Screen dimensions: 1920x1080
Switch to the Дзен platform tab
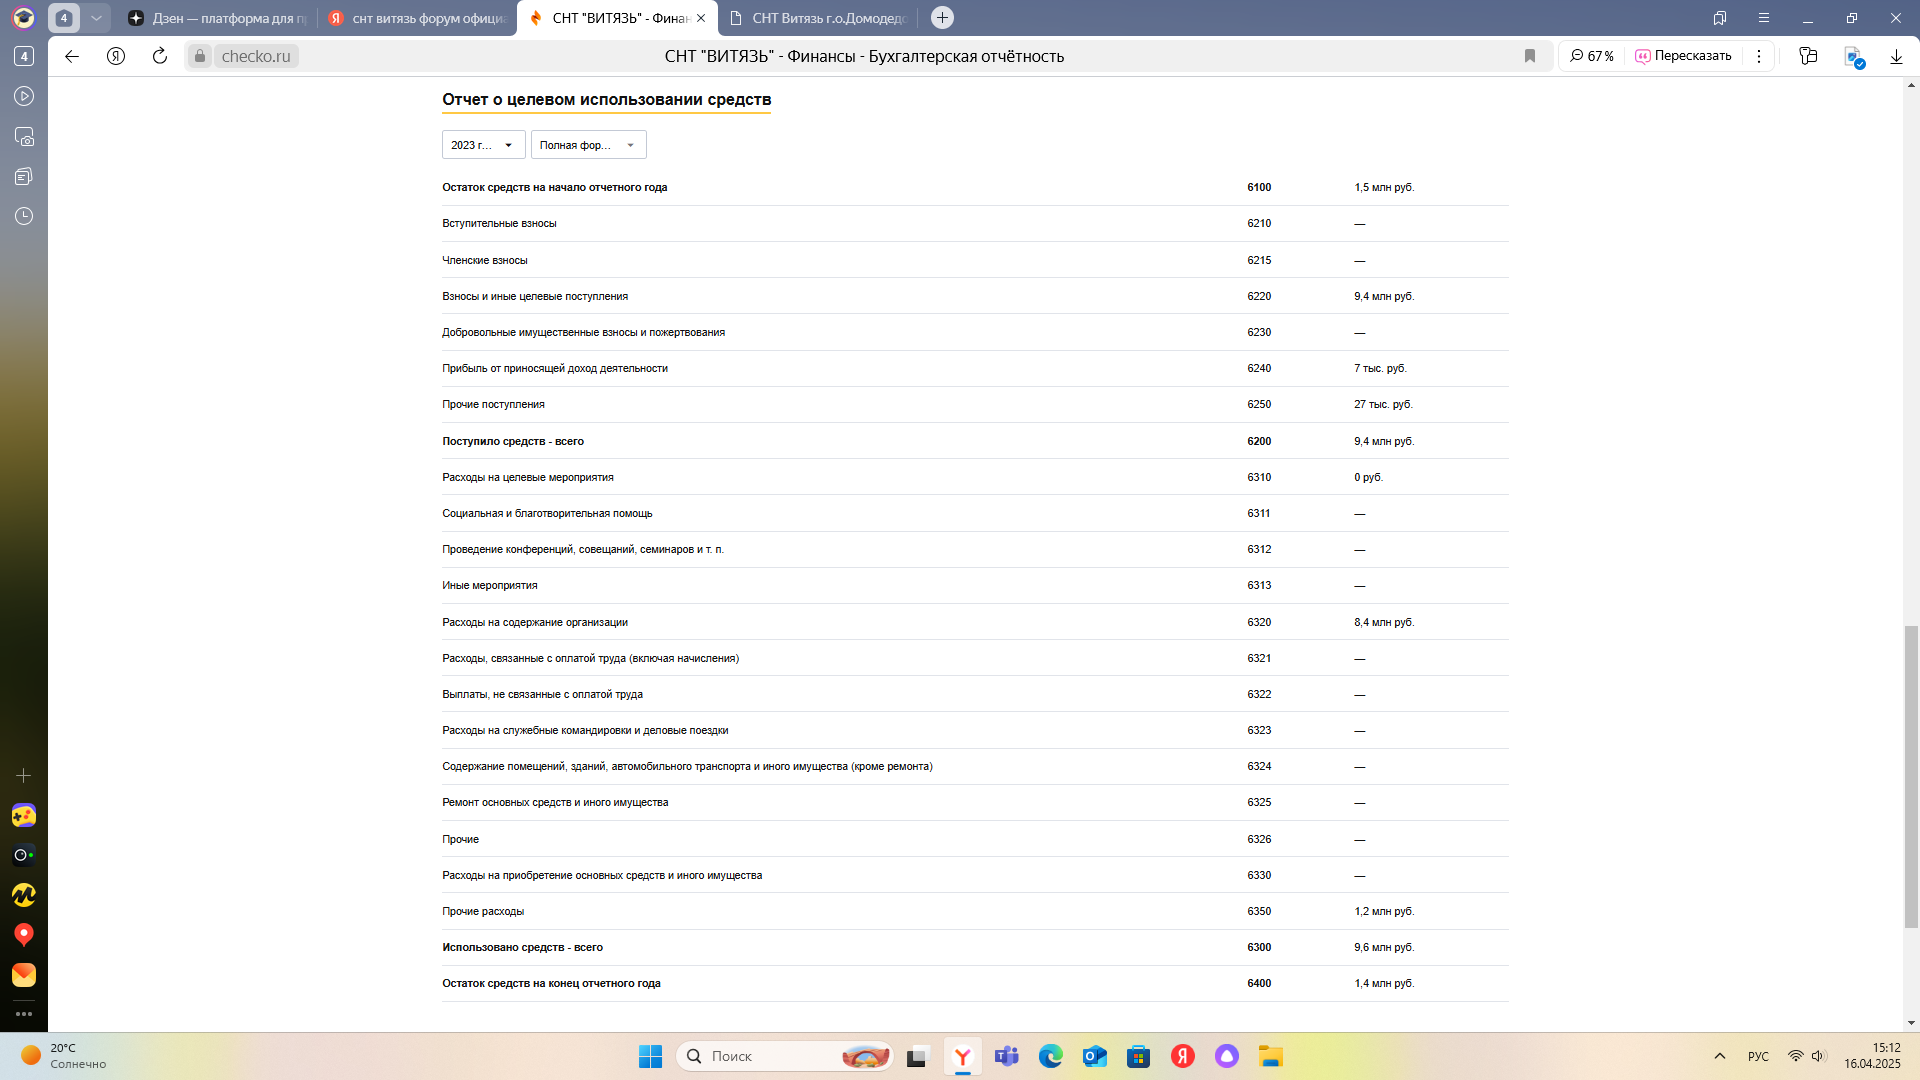click(218, 18)
